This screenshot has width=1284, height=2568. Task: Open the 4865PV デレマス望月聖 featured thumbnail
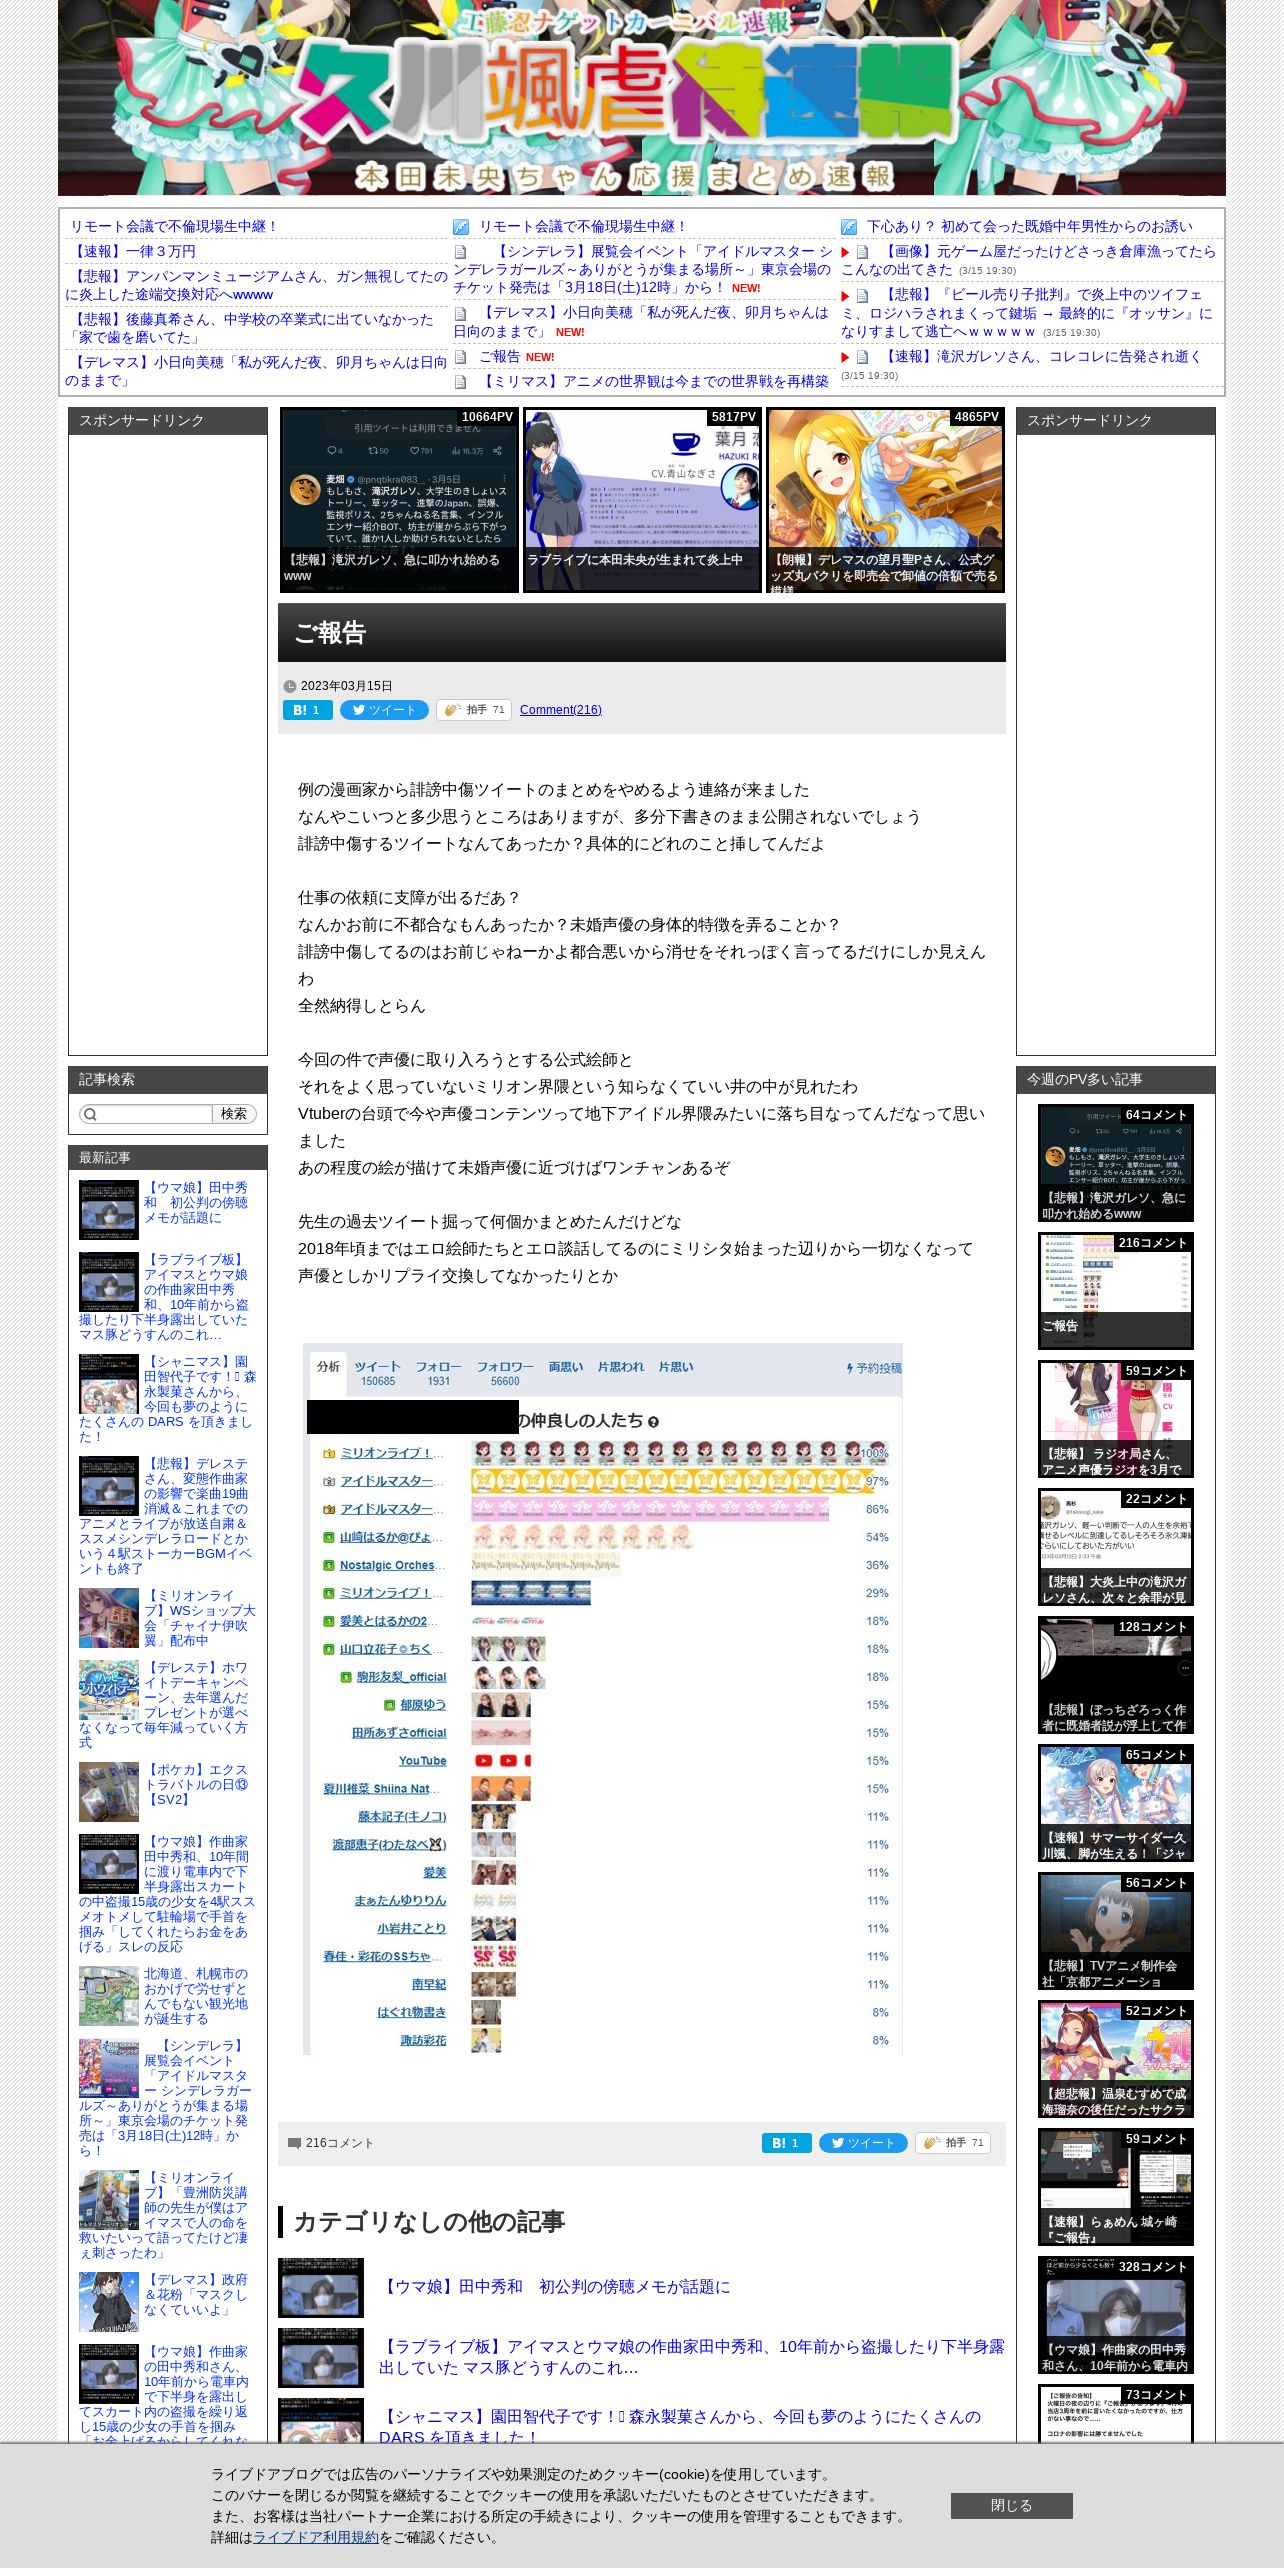(885, 500)
